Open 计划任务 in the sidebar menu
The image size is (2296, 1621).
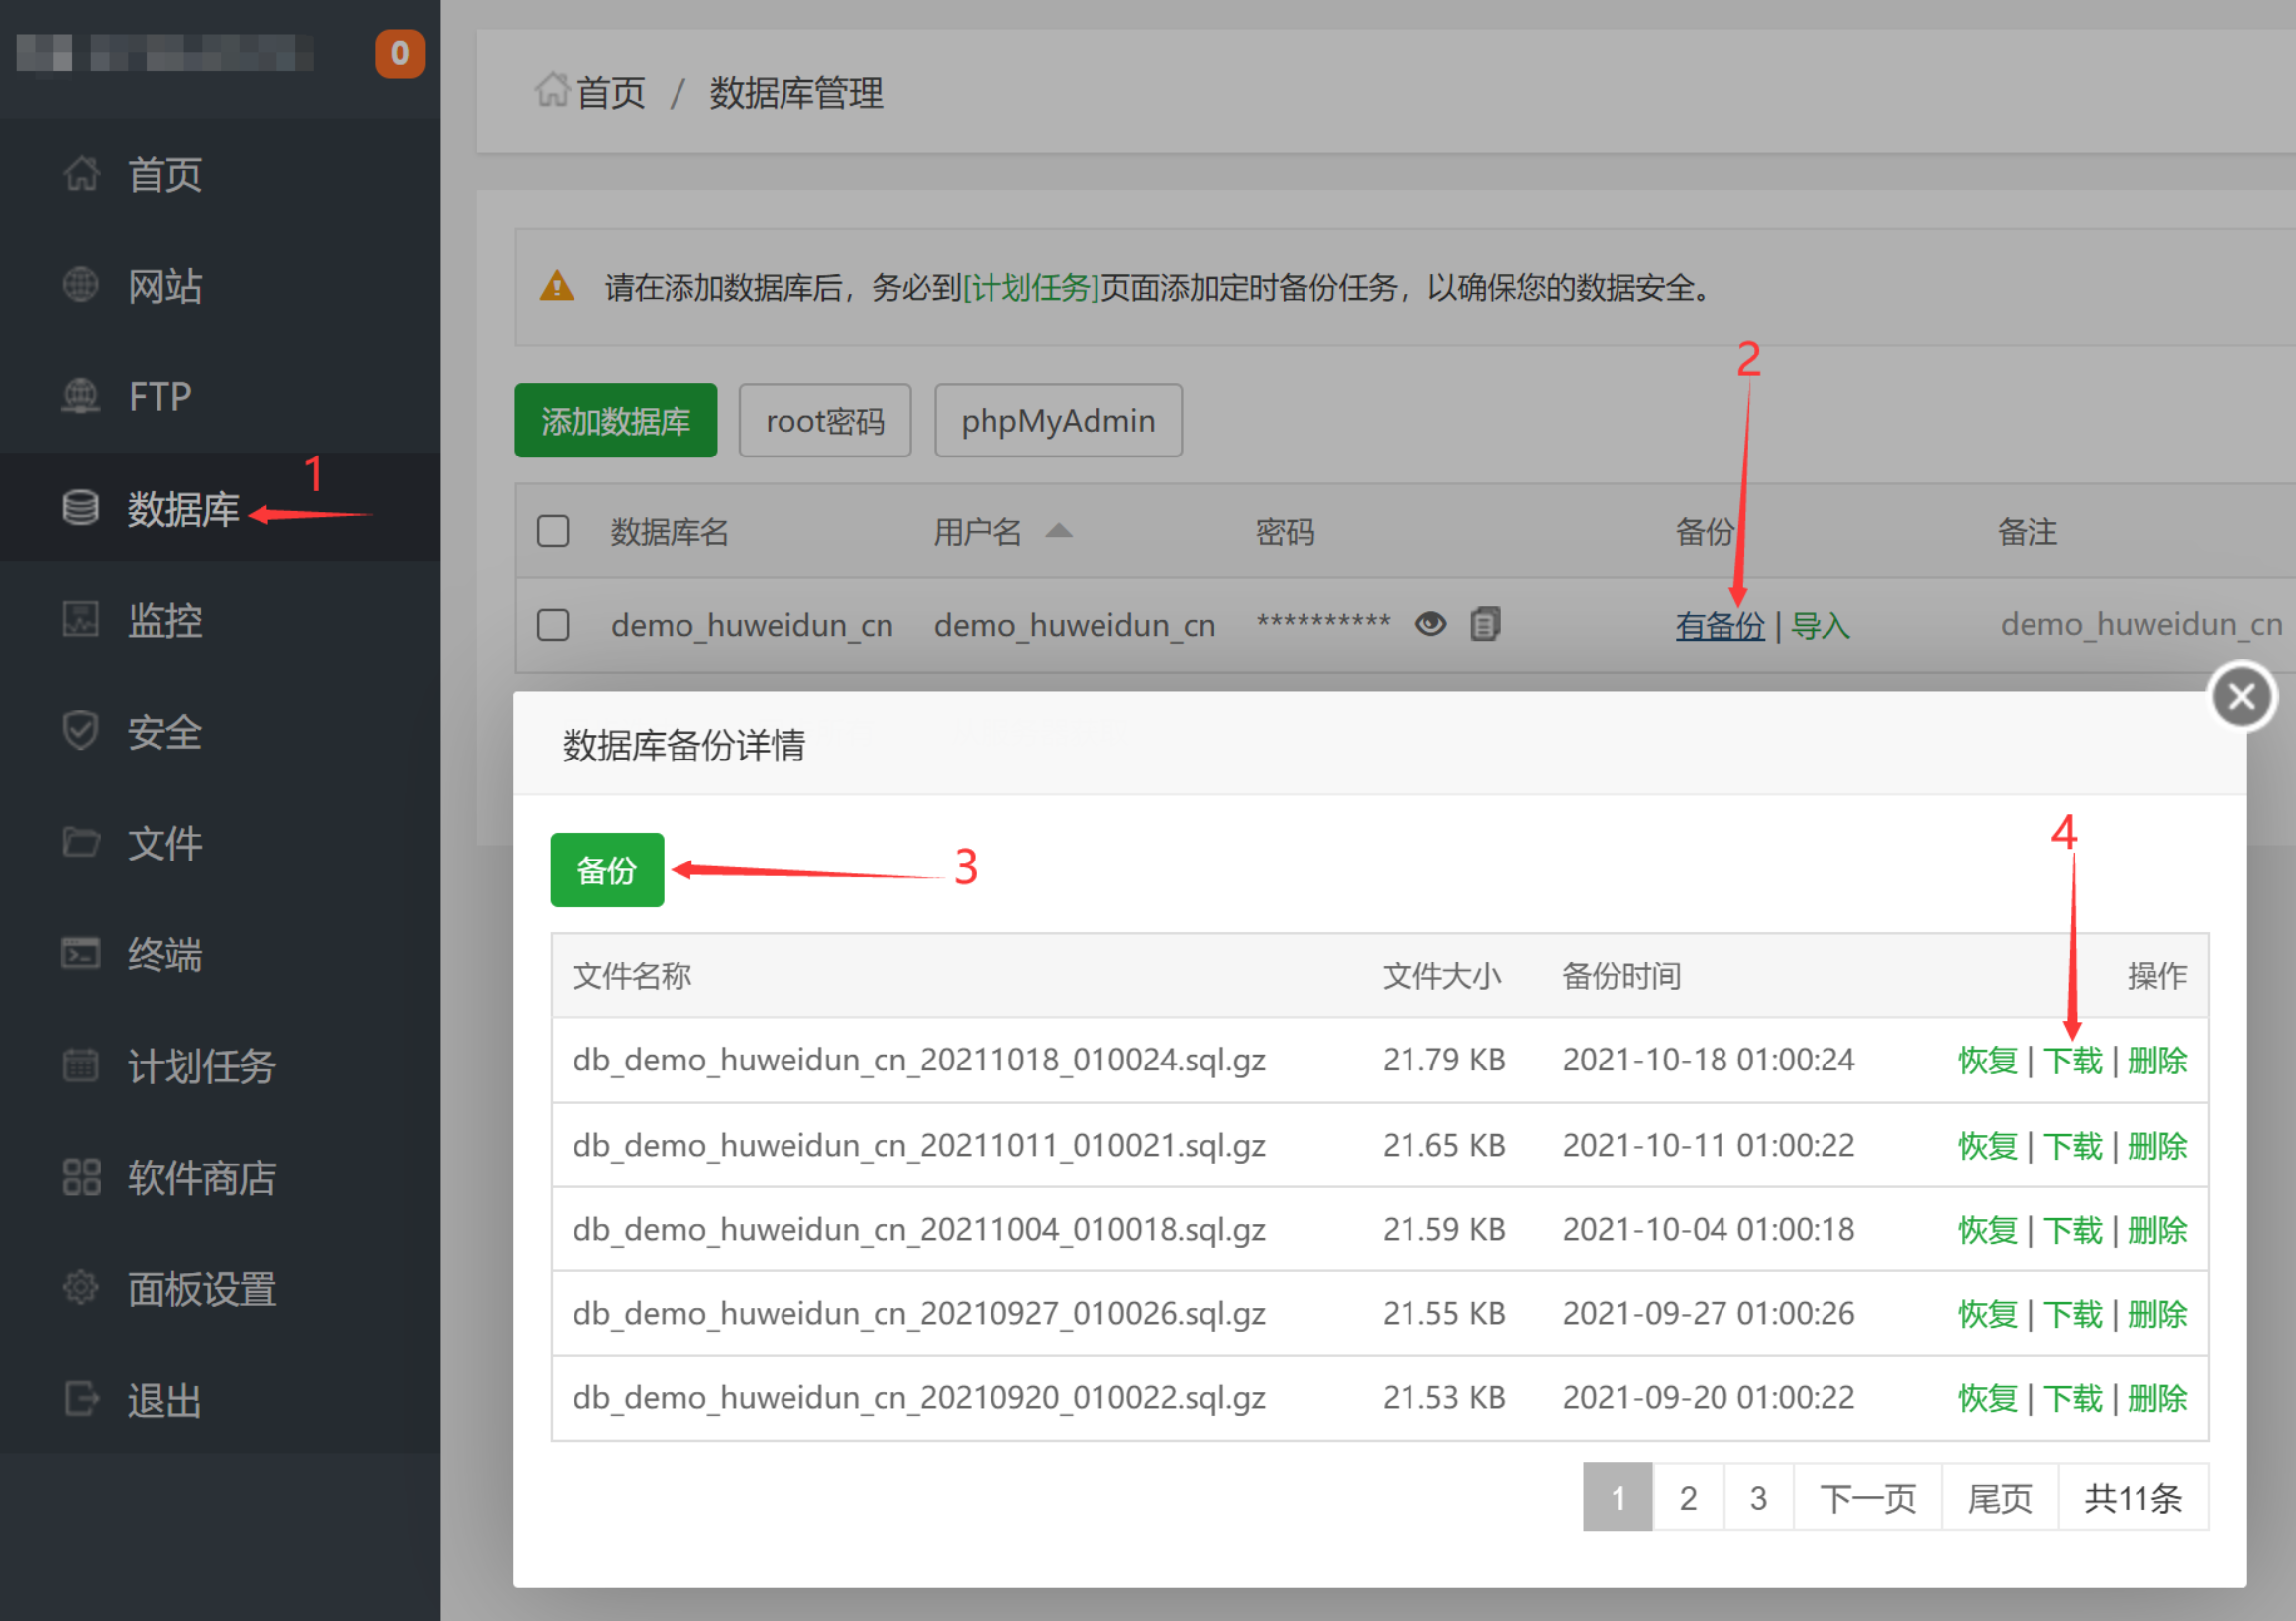pos(201,1066)
